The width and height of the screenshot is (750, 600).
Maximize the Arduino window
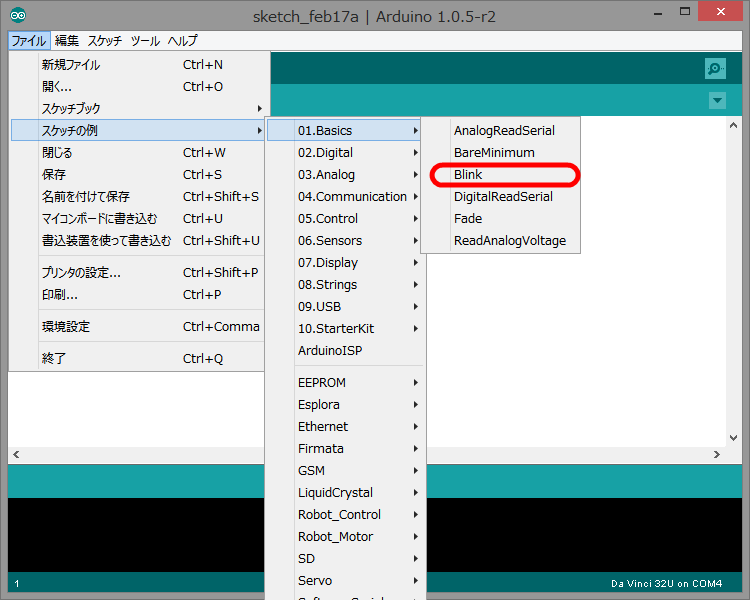pos(685,12)
